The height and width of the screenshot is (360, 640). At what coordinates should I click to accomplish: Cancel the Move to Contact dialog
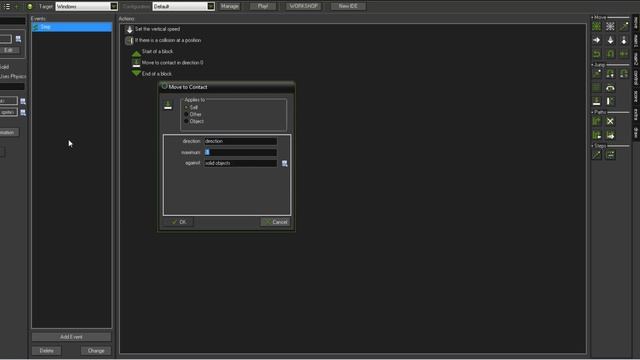click(x=276, y=222)
